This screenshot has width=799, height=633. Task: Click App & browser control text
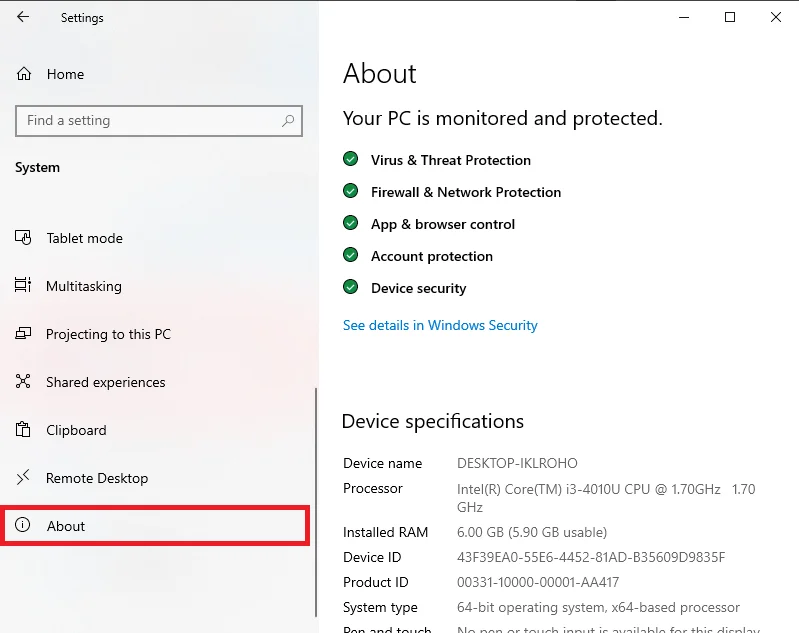tap(443, 224)
